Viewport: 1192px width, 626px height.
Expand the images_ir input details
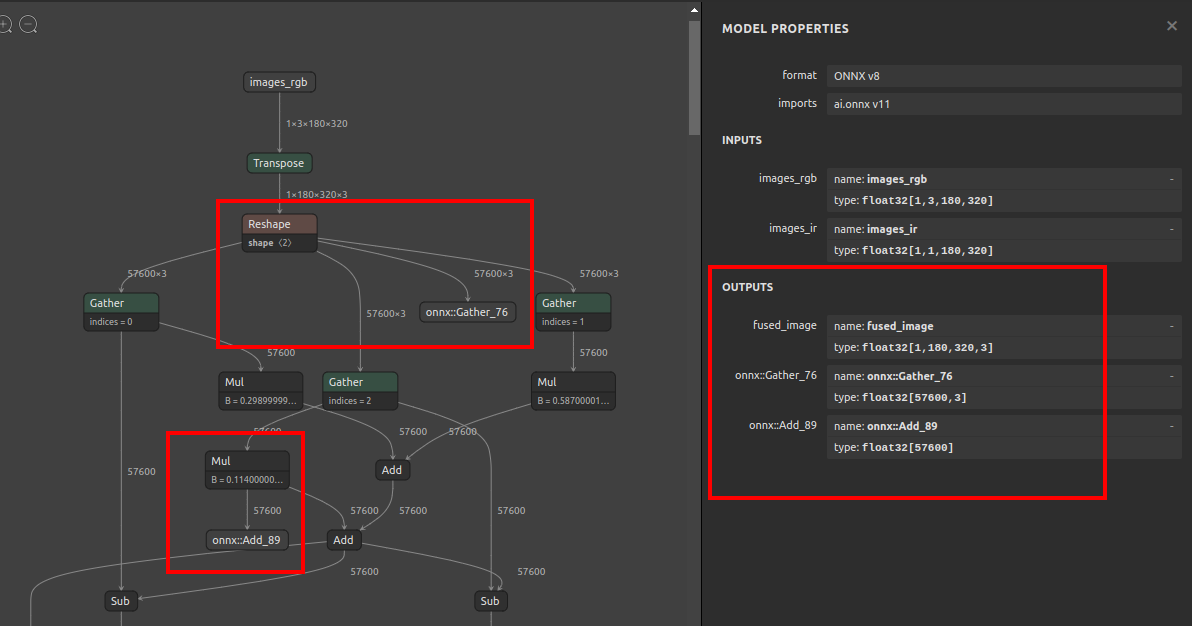click(1171, 229)
